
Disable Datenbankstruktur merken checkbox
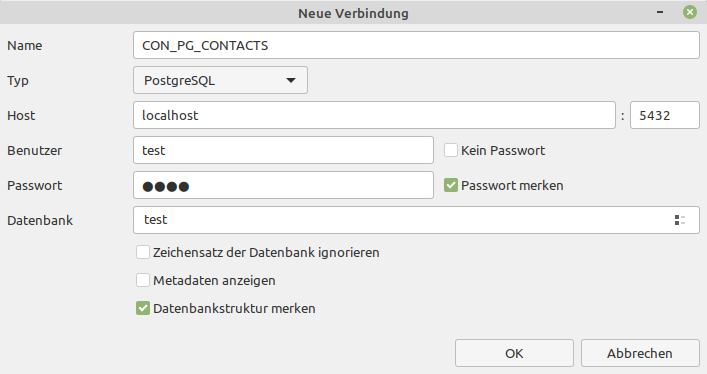pos(143,309)
